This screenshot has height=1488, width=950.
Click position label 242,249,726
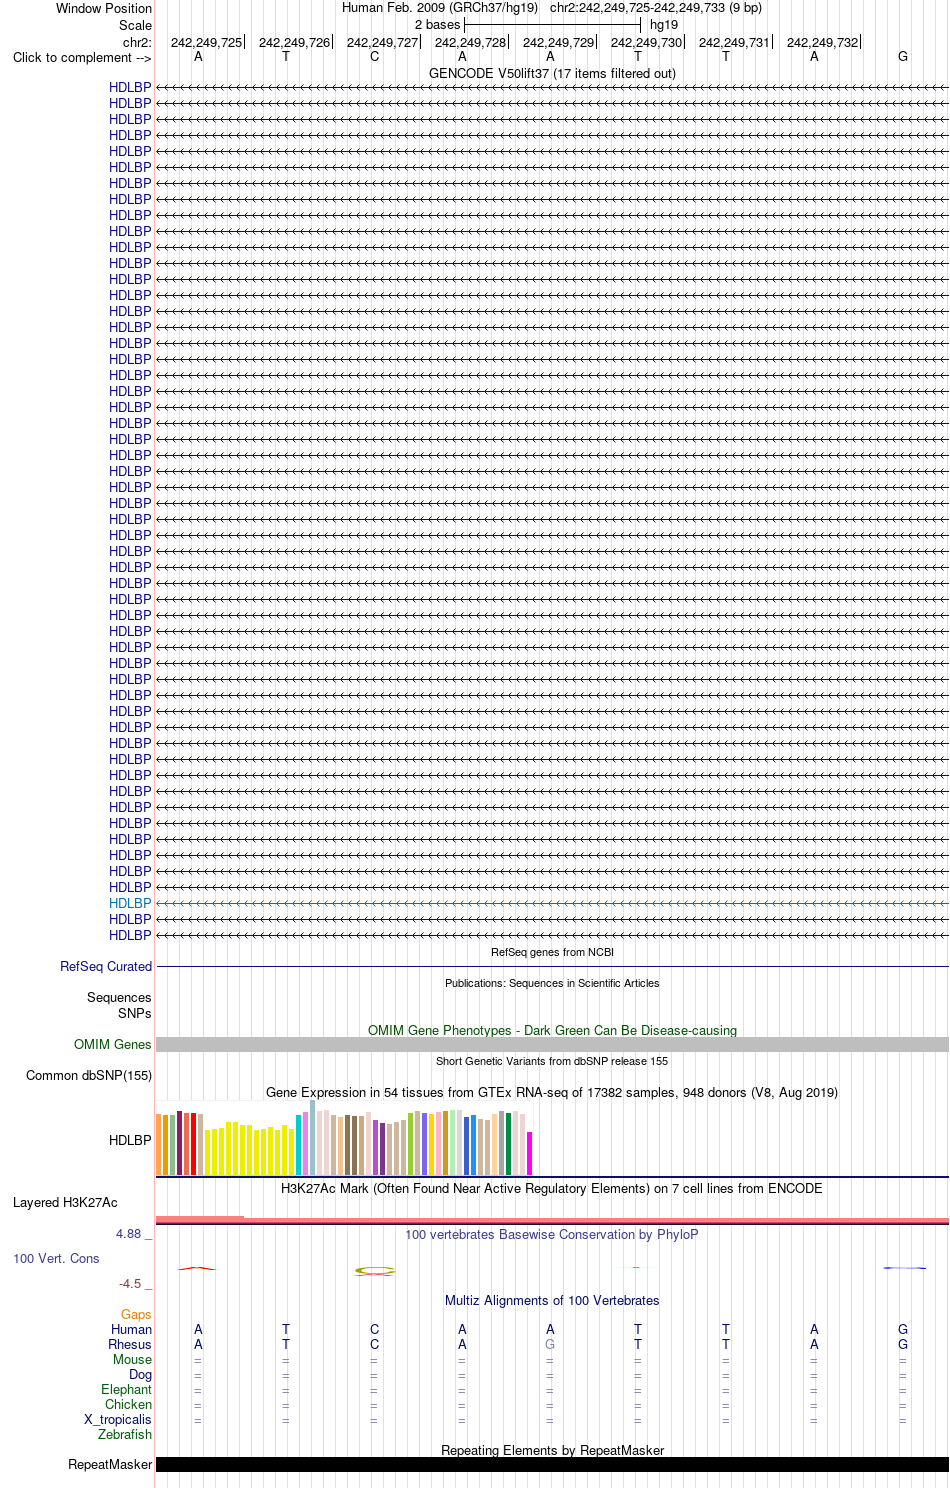294,42
